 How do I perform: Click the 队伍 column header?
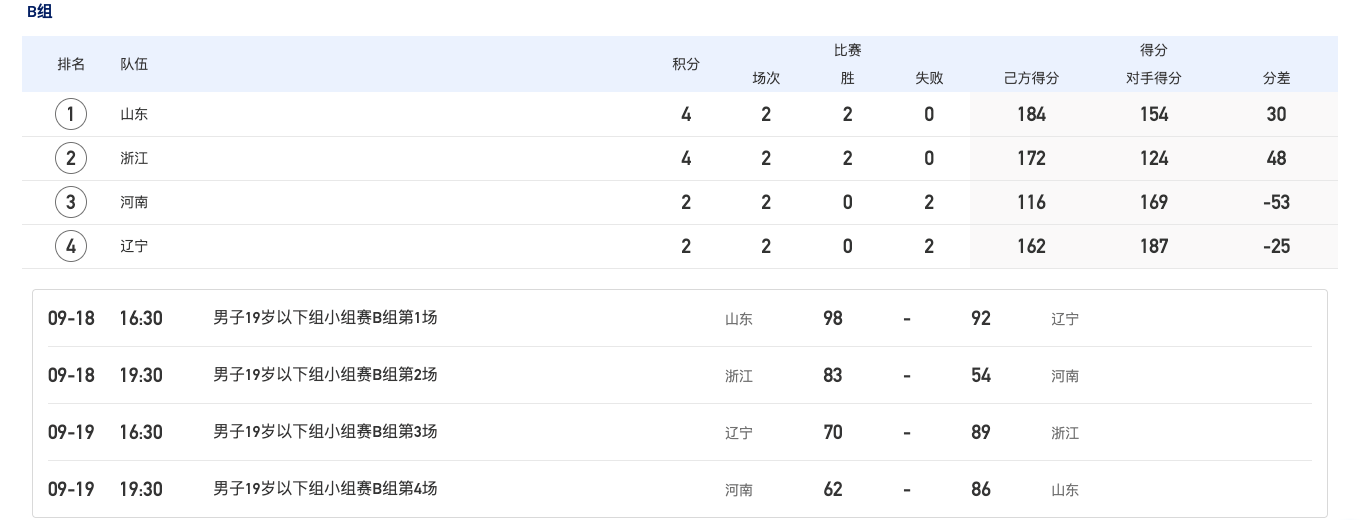click(134, 64)
